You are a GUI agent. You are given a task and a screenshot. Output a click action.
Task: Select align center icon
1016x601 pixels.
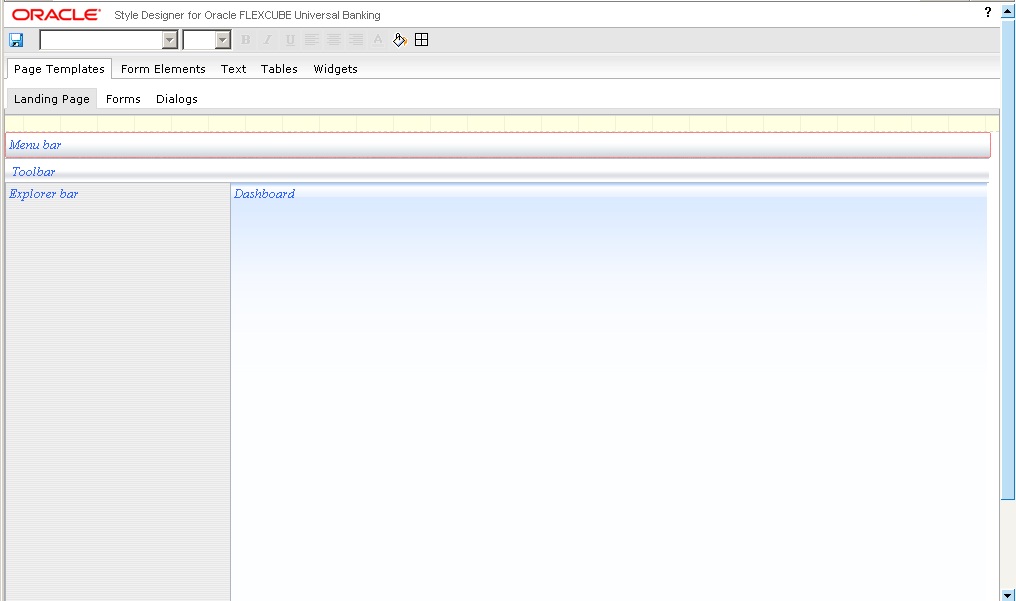pyautogui.click(x=334, y=40)
